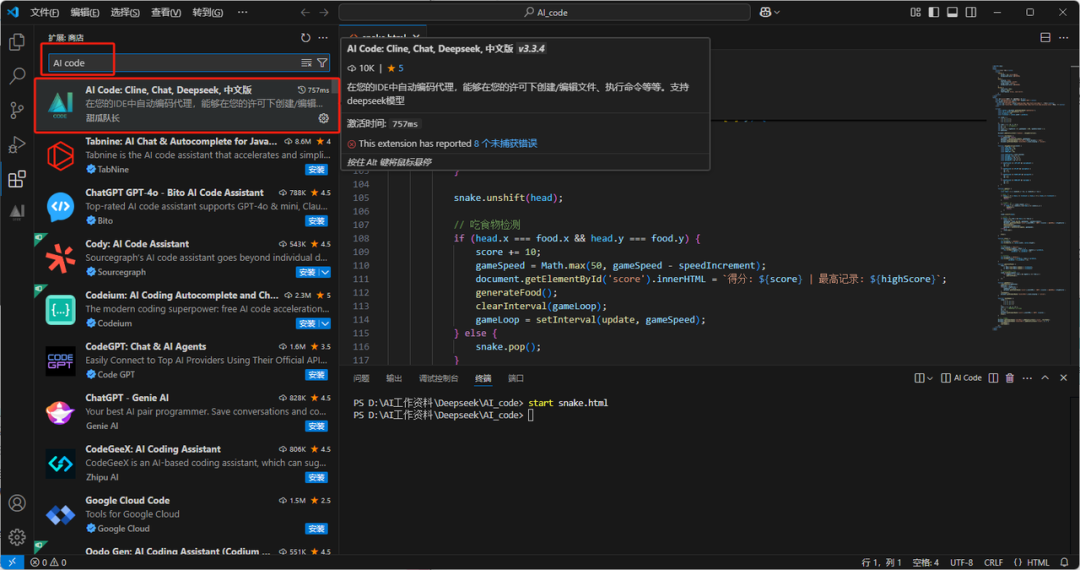This screenshot has width=1080, height=570.
Task: Open the Explorer view in activity bar
Action: click(17, 42)
